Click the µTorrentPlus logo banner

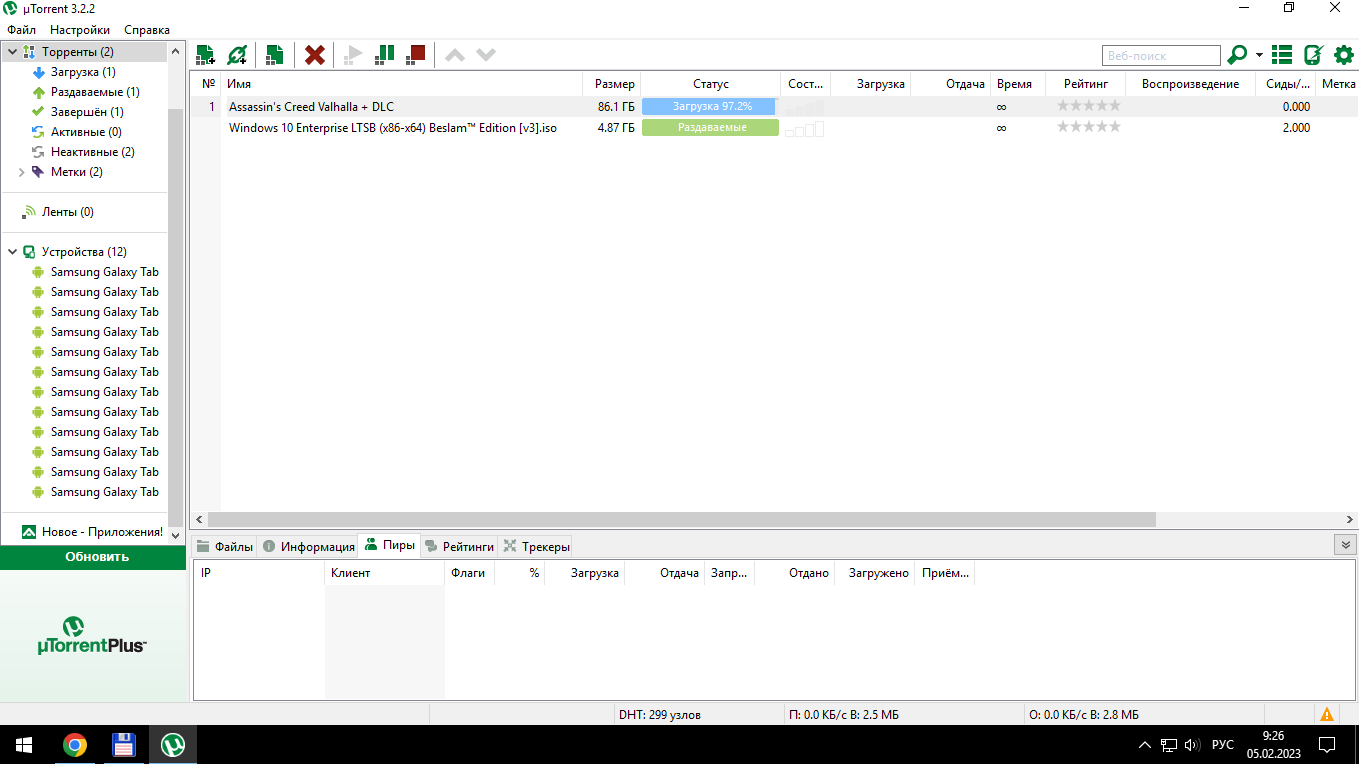pyautogui.click(x=92, y=636)
